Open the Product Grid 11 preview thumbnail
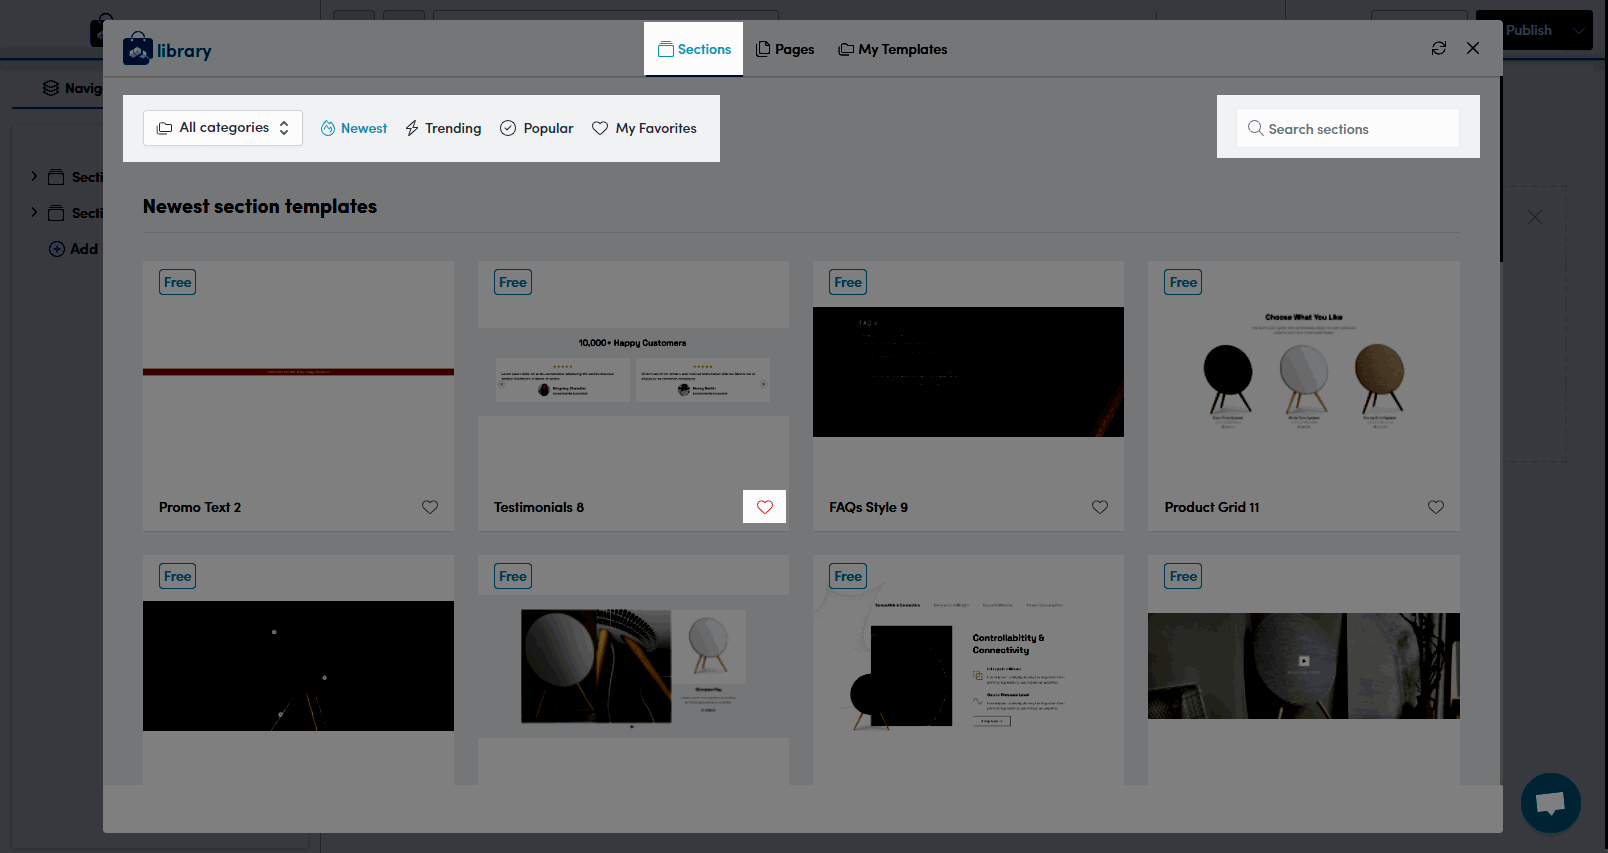The width and height of the screenshot is (1608, 853). [x=1304, y=372]
